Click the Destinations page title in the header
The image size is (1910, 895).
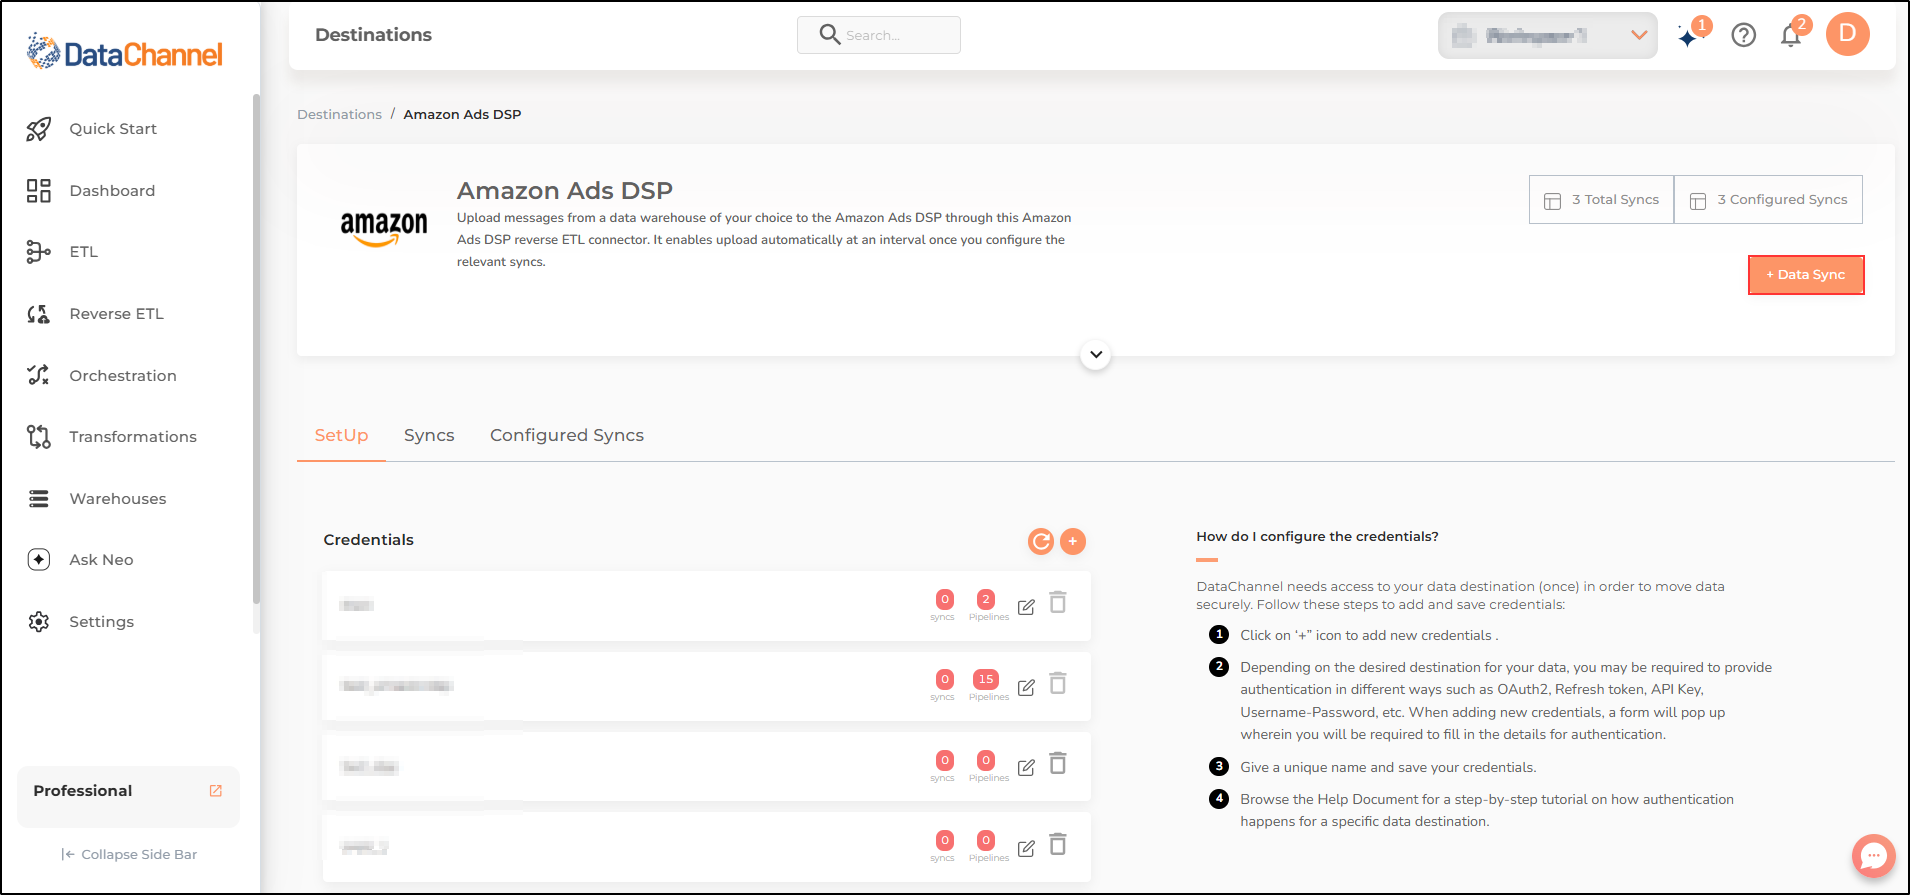coord(373,35)
